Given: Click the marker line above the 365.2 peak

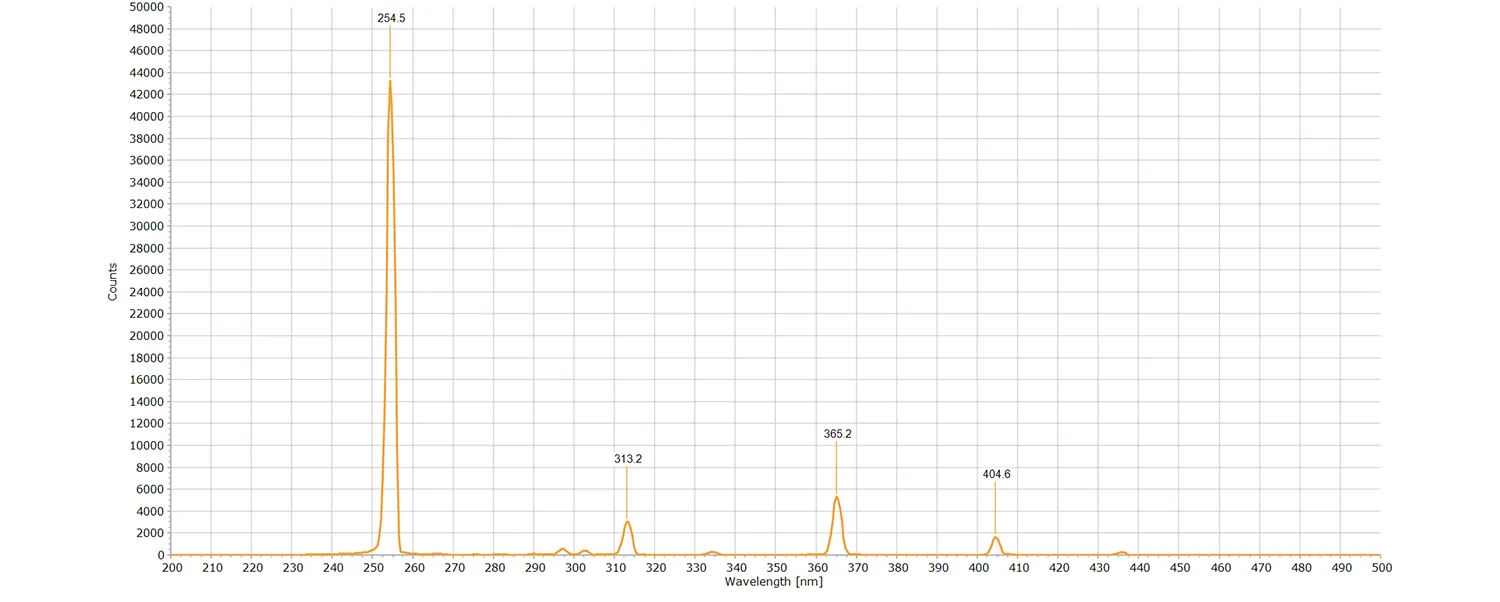Looking at the screenshot, I should click(x=838, y=465).
